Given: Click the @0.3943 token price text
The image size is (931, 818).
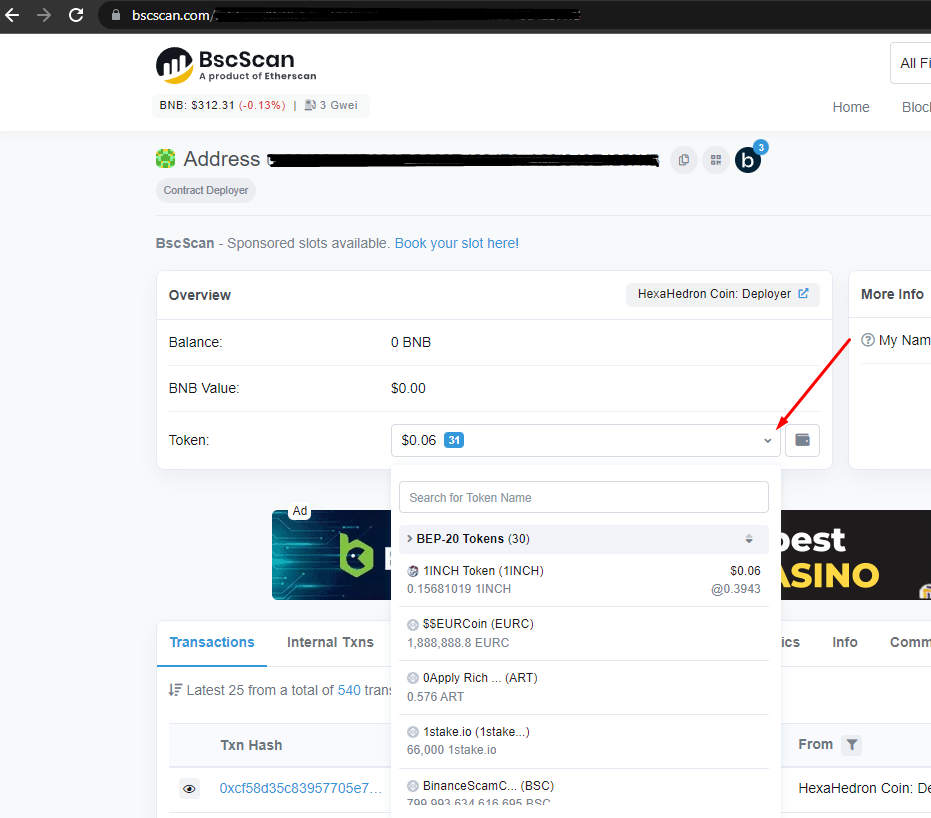Looking at the screenshot, I should [736, 589].
